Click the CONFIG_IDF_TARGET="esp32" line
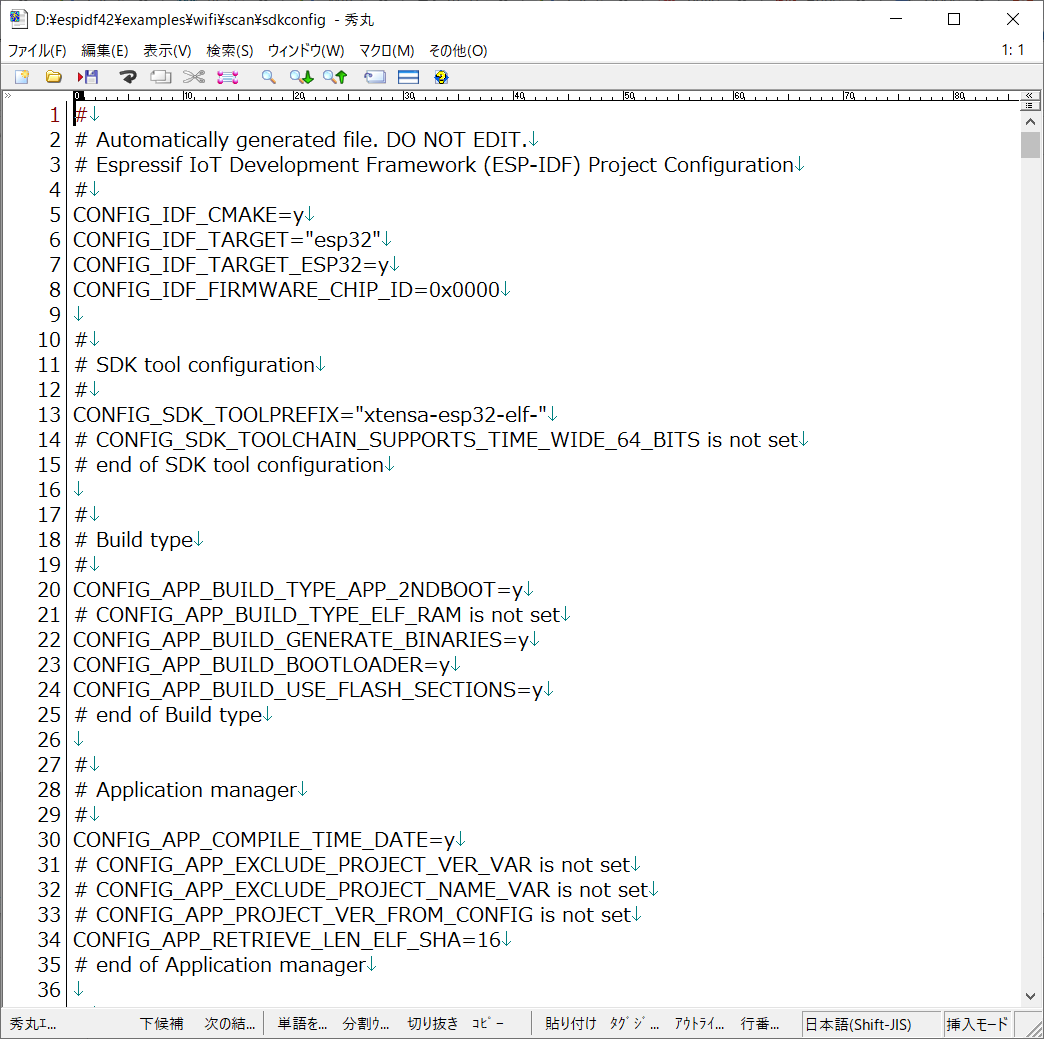Viewport: 1044px width, 1039px height. [227, 240]
